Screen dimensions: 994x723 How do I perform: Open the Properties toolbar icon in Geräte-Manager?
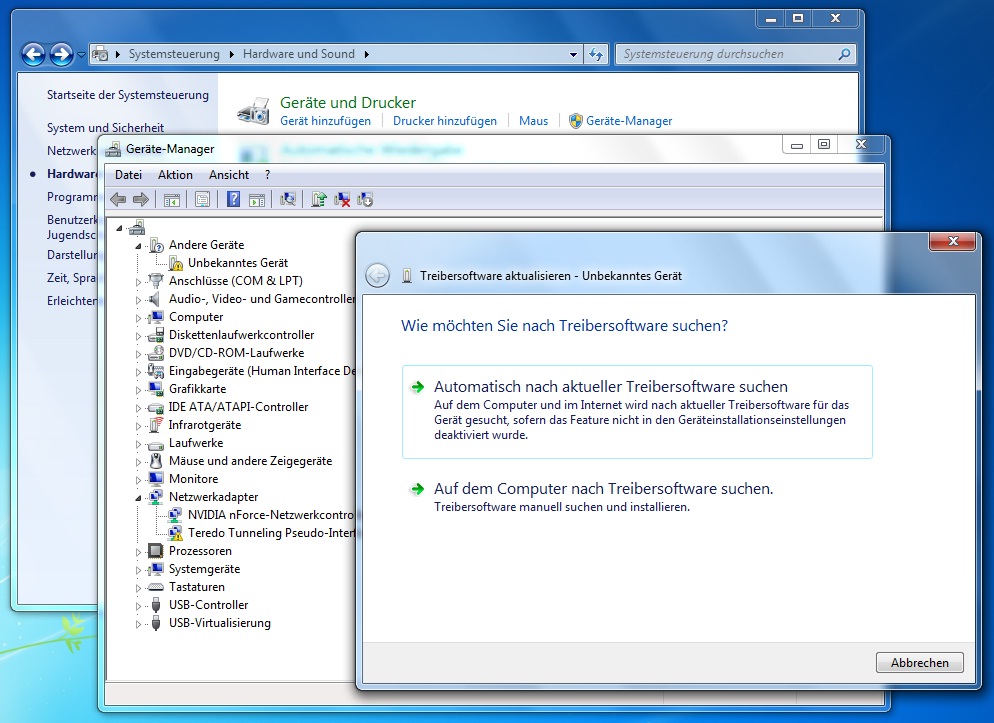(x=202, y=200)
